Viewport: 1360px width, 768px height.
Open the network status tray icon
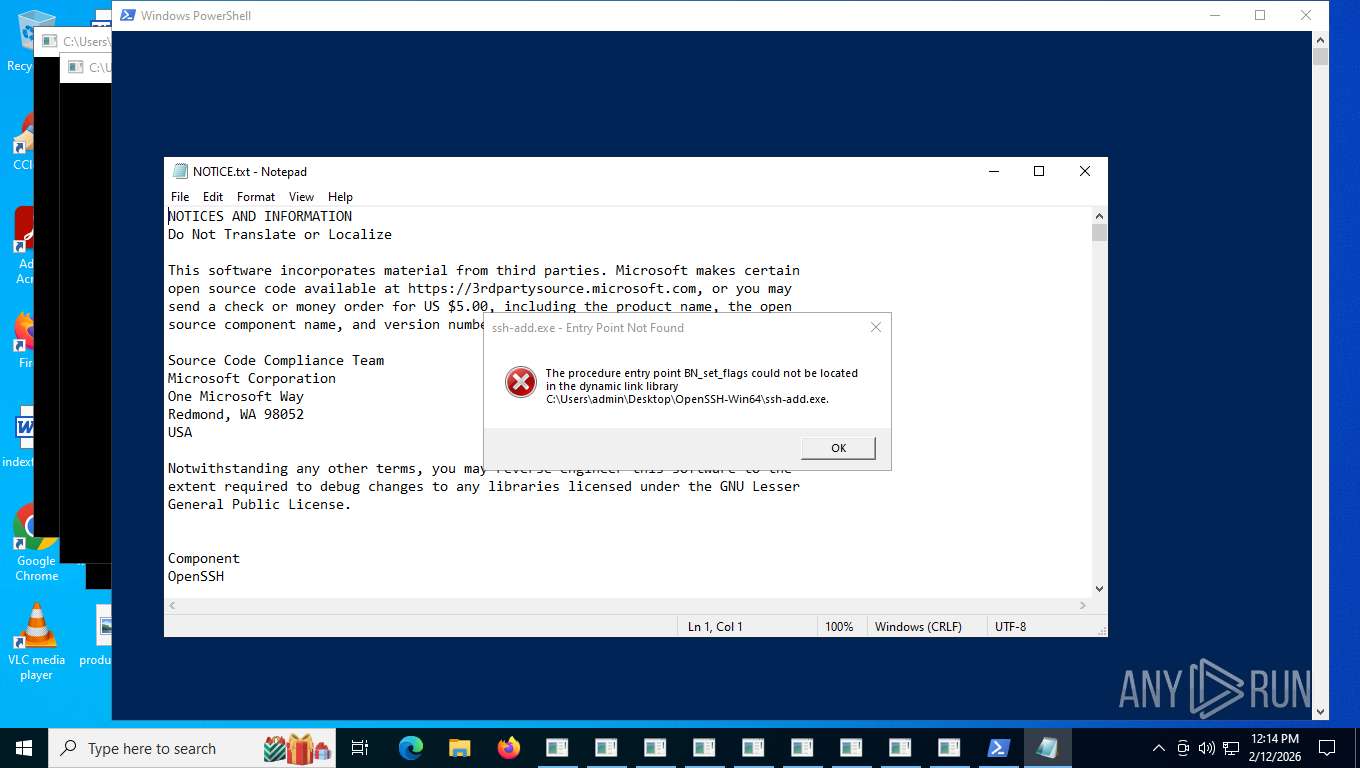point(1229,748)
